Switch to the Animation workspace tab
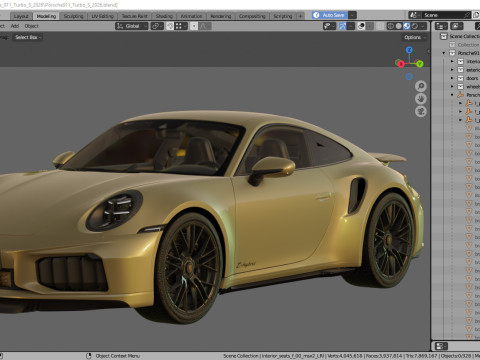This screenshot has width=480, height=360. [191, 16]
